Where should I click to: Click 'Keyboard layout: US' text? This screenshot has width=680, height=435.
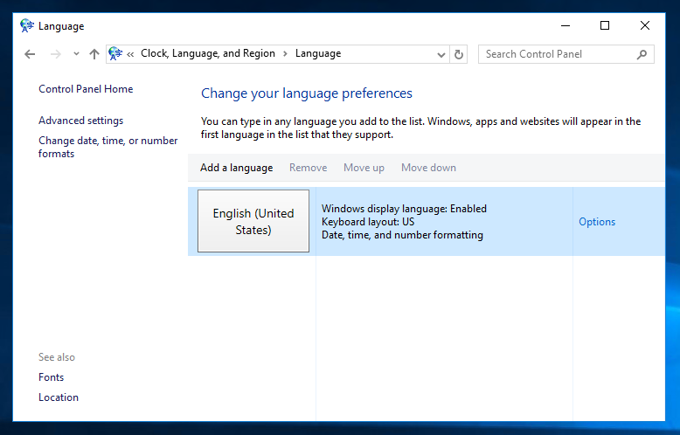[x=368, y=222]
